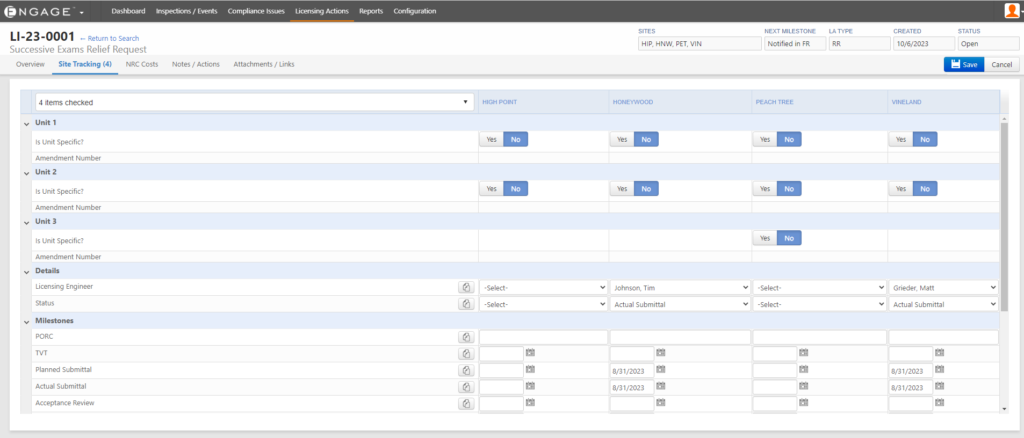
Task: Open calendar picker for High Point TVT
Action: click(x=531, y=353)
